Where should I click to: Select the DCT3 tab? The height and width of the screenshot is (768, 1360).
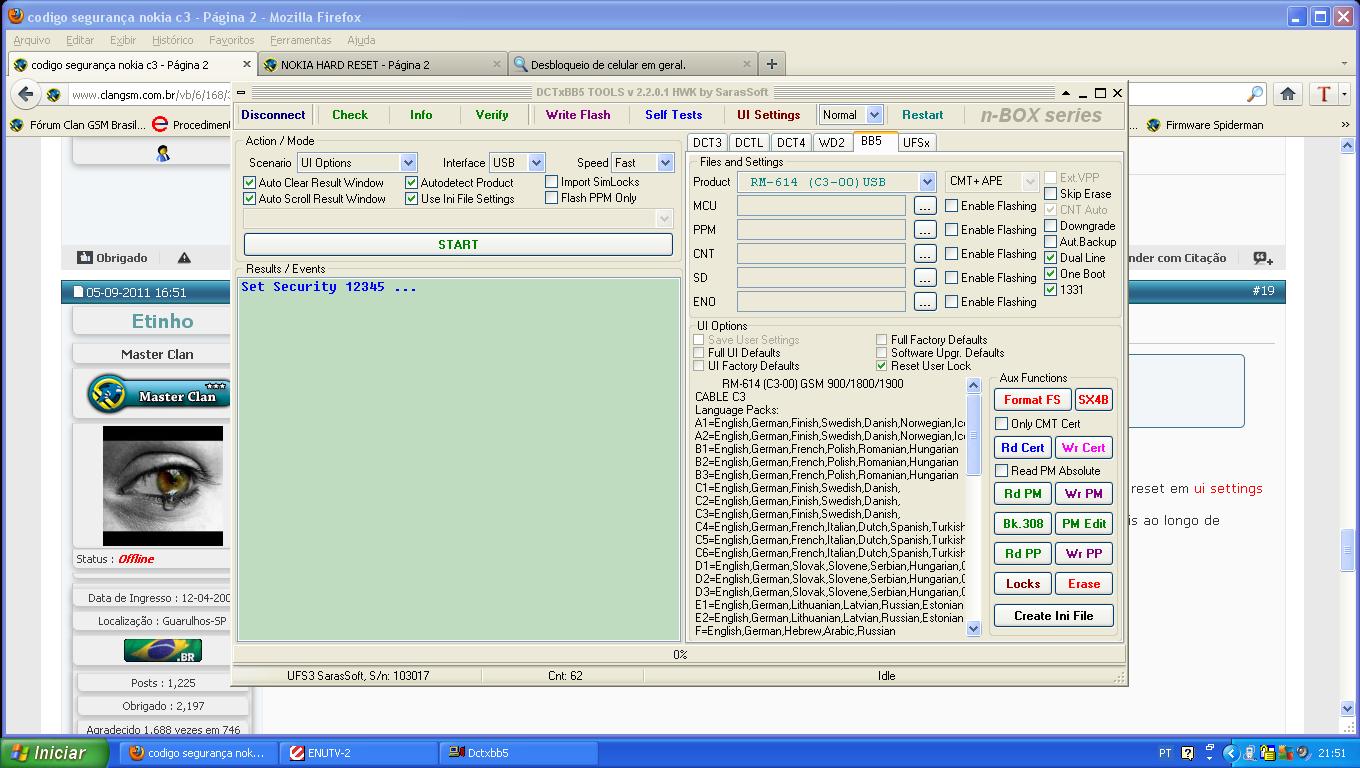(708, 143)
